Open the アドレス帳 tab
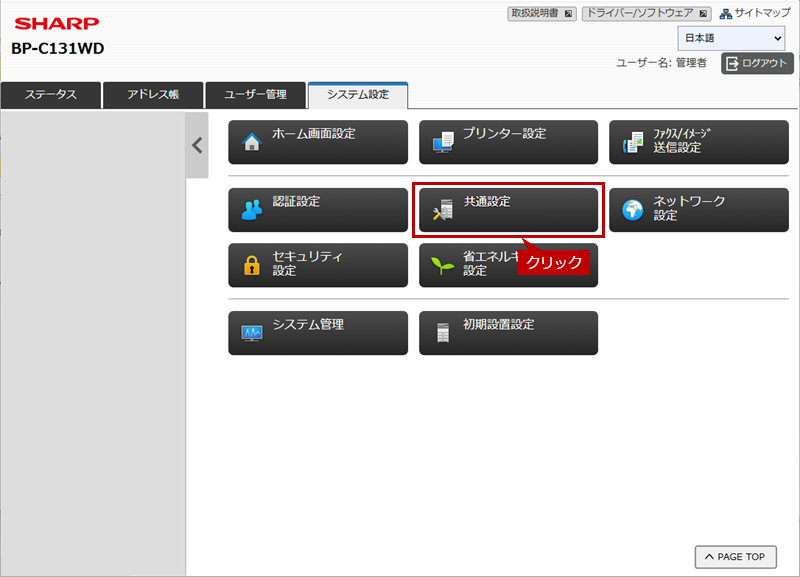Image resolution: width=800 pixels, height=577 pixels. [152, 95]
